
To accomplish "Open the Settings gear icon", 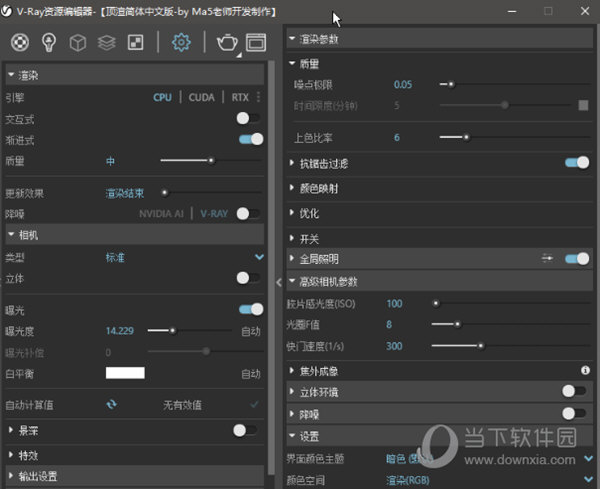I will (x=181, y=42).
